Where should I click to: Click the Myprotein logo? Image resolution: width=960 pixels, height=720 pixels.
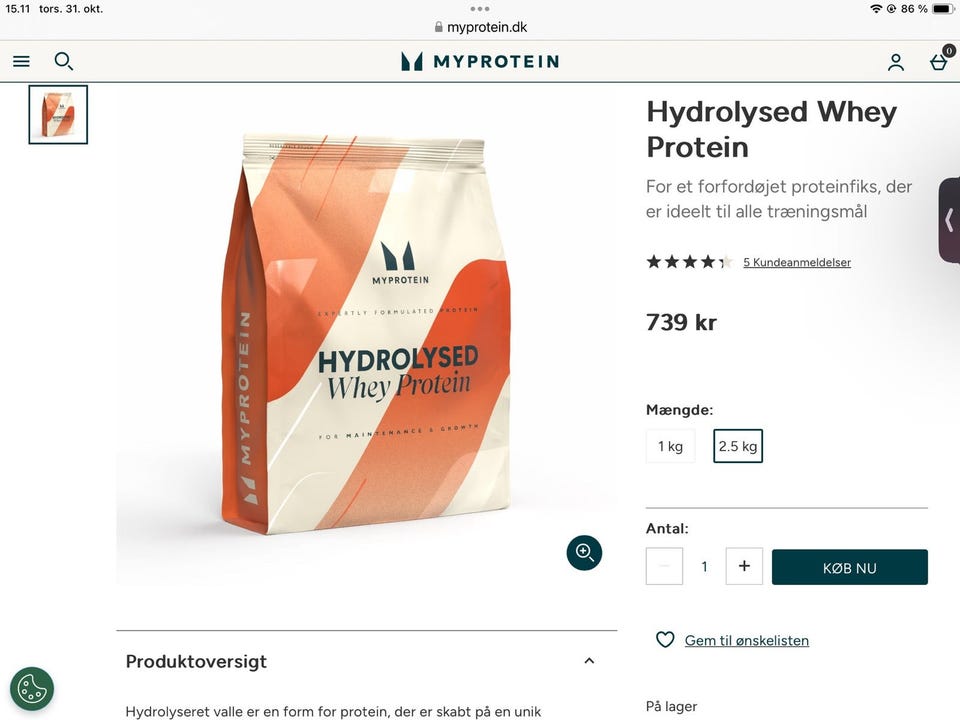[480, 61]
